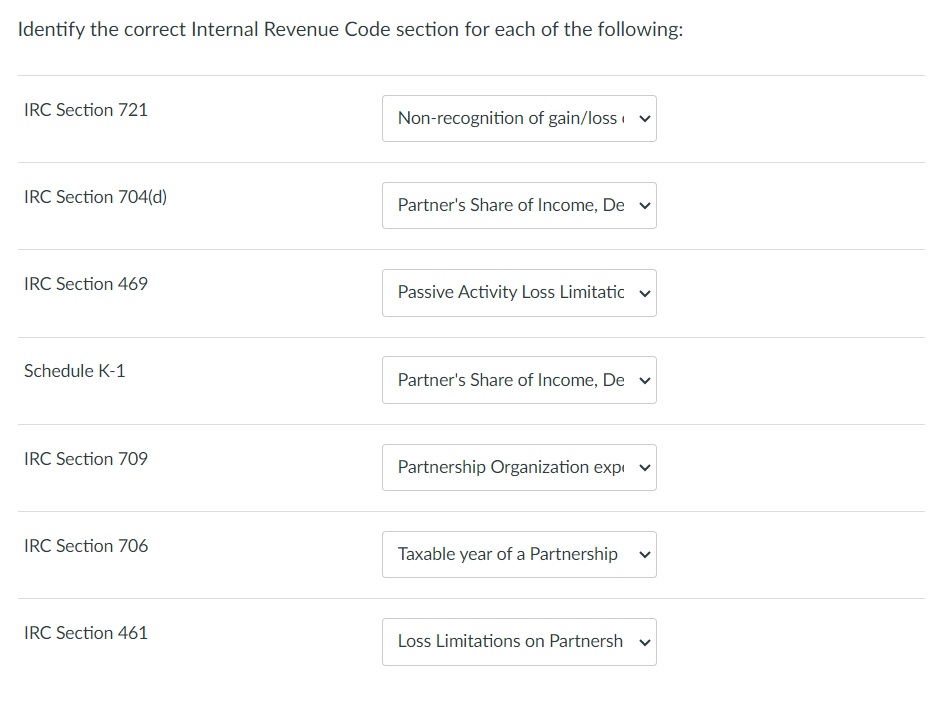Select the 'IRC Section 721' label text
The height and width of the screenshot is (701, 944).
(x=86, y=110)
